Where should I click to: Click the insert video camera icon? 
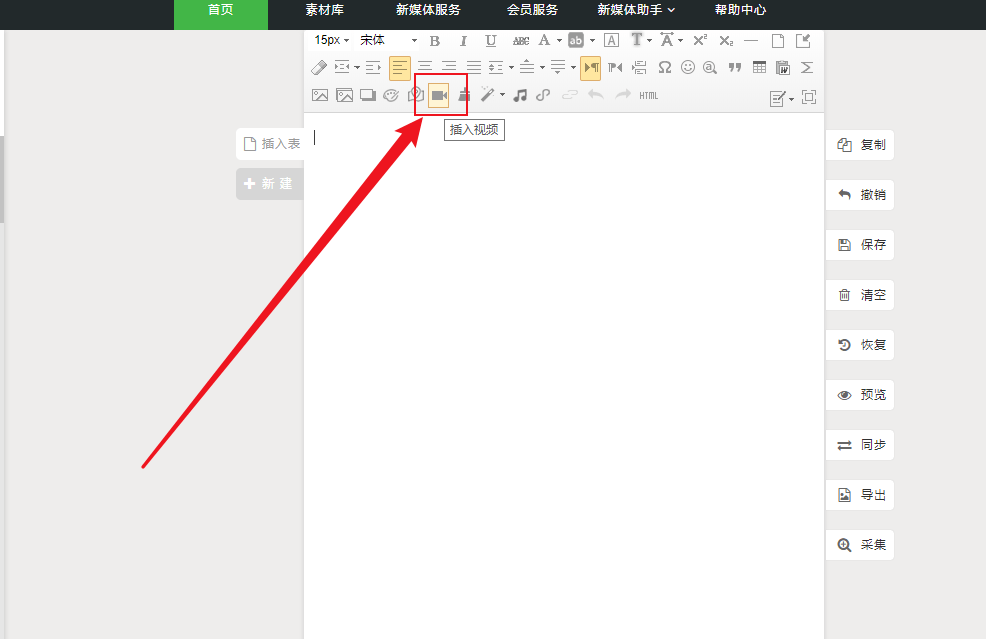click(439, 95)
